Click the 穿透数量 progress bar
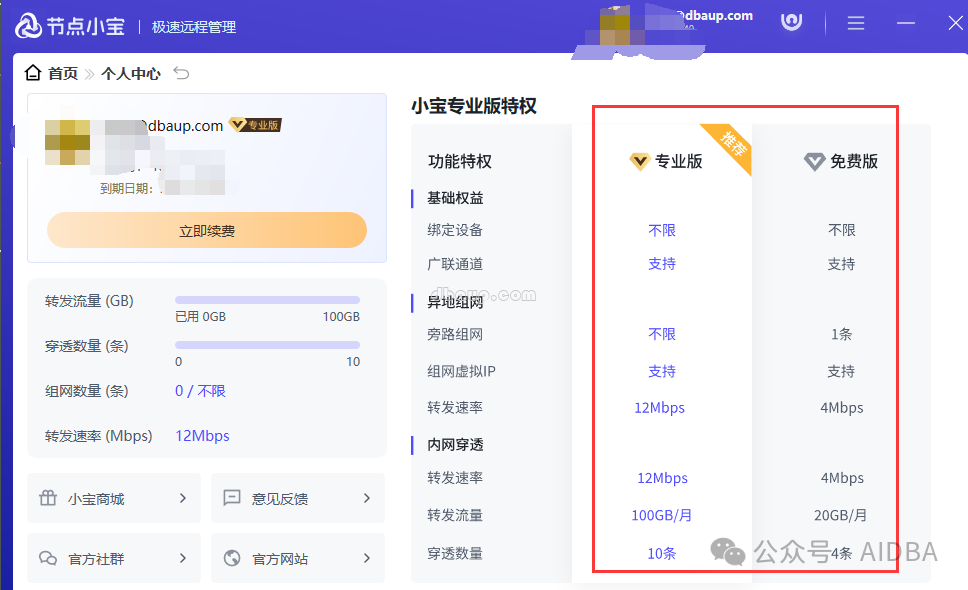 [267, 345]
